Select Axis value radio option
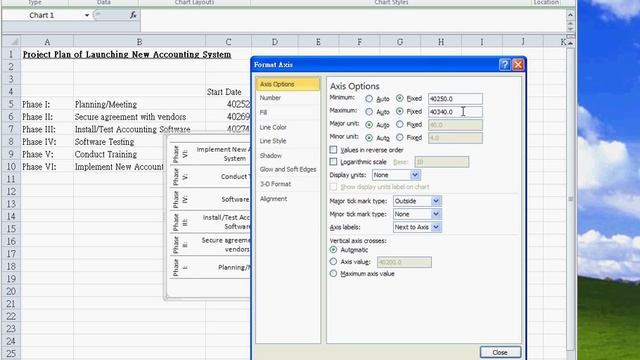This screenshot has height=360, width=640. (333, 262)
